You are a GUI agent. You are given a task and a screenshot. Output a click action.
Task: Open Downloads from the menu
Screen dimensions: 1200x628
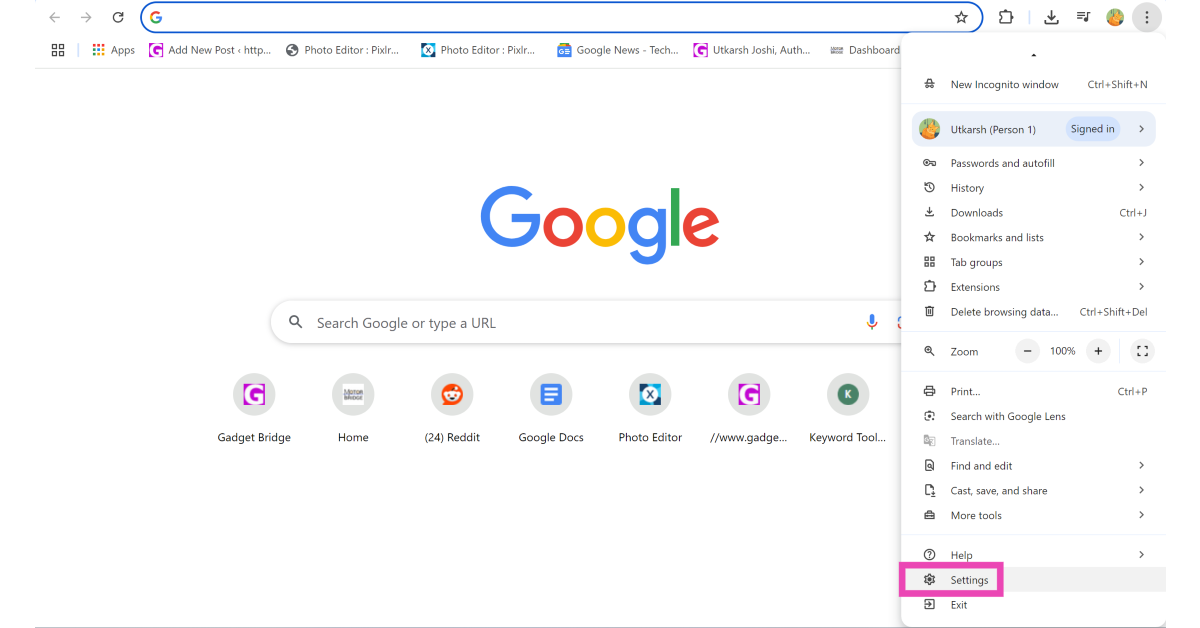coord(1034,213)
